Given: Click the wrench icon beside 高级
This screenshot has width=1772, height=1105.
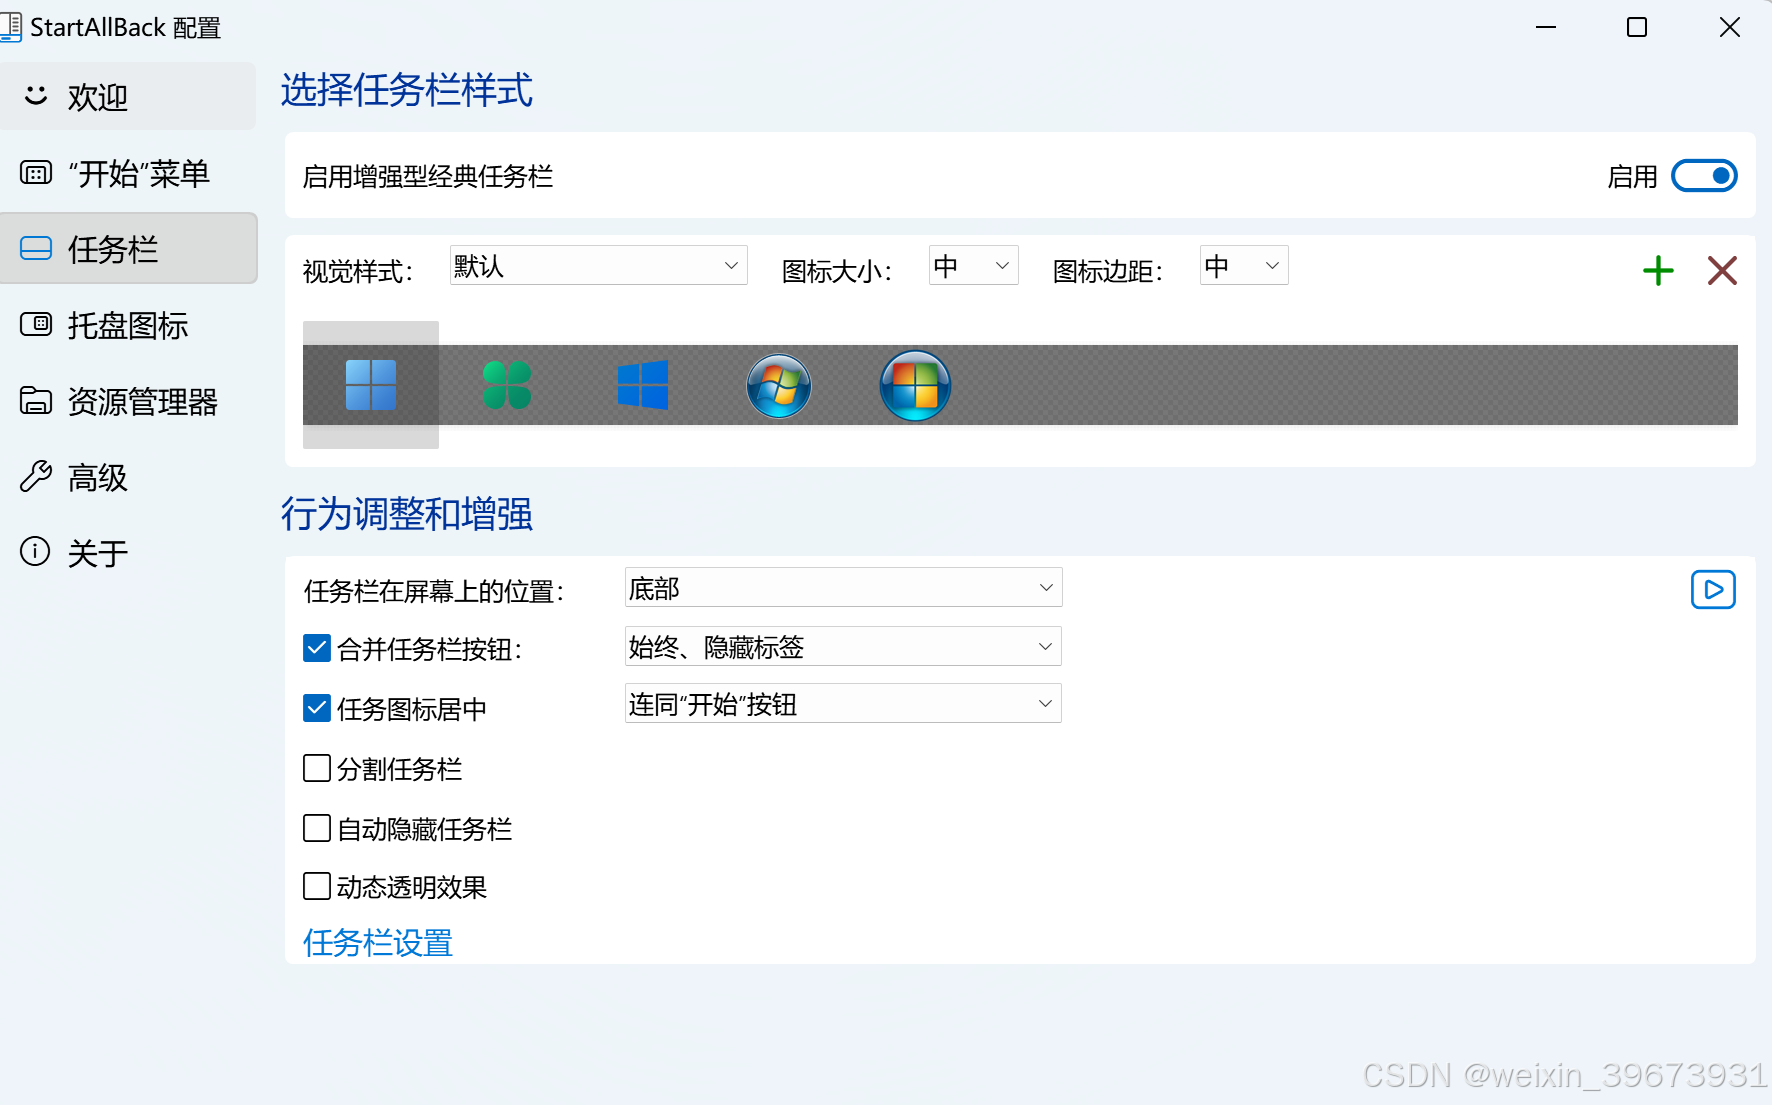Looking at the screenshot, I should point(36,476).
